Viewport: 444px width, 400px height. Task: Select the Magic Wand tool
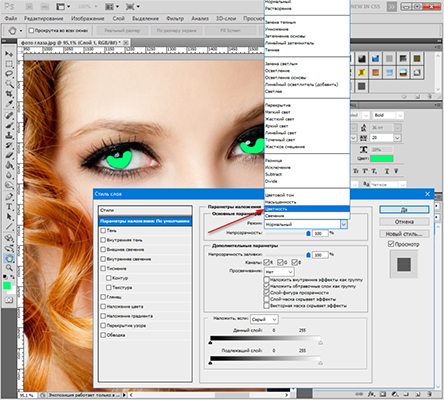pyautogui.click(x=9, y=84)
